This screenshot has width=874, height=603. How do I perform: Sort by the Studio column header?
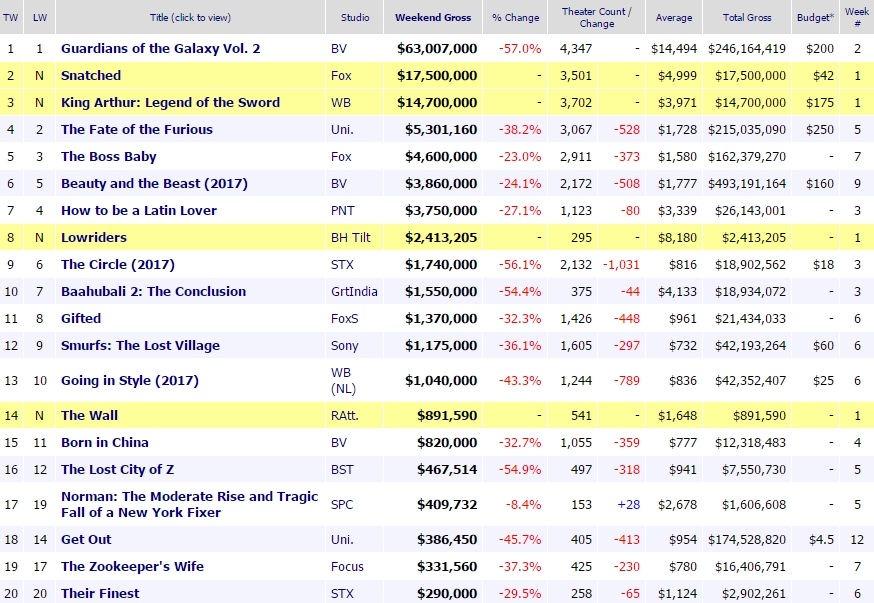(x=355, y=17)
